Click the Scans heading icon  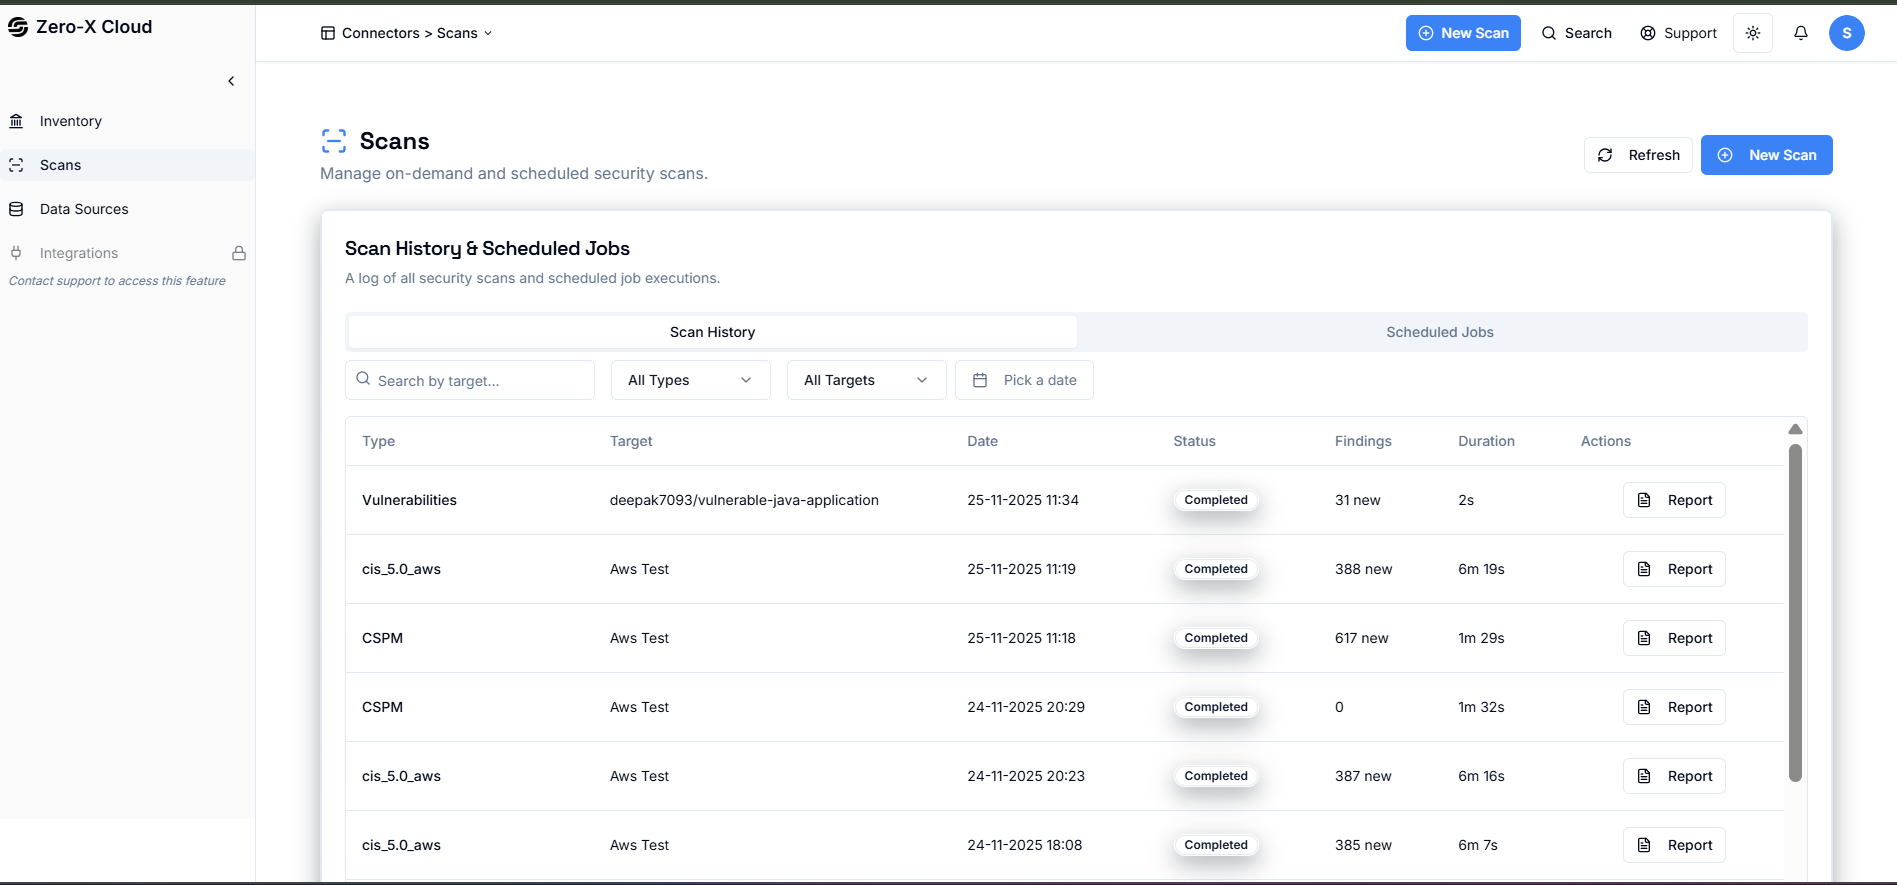(x=334, y=141)
